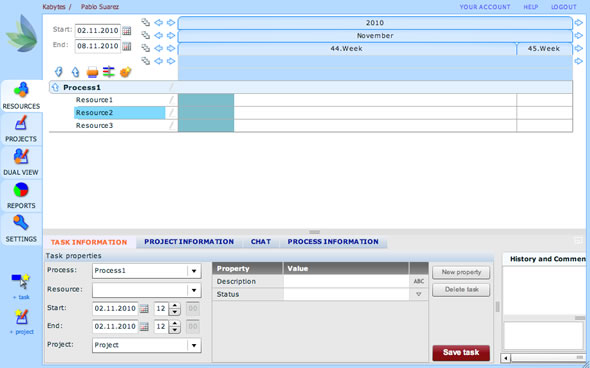Switch to Dual View in sidebar
The image size is (590, 368).
pyautogui.click(x=21, y=162)
